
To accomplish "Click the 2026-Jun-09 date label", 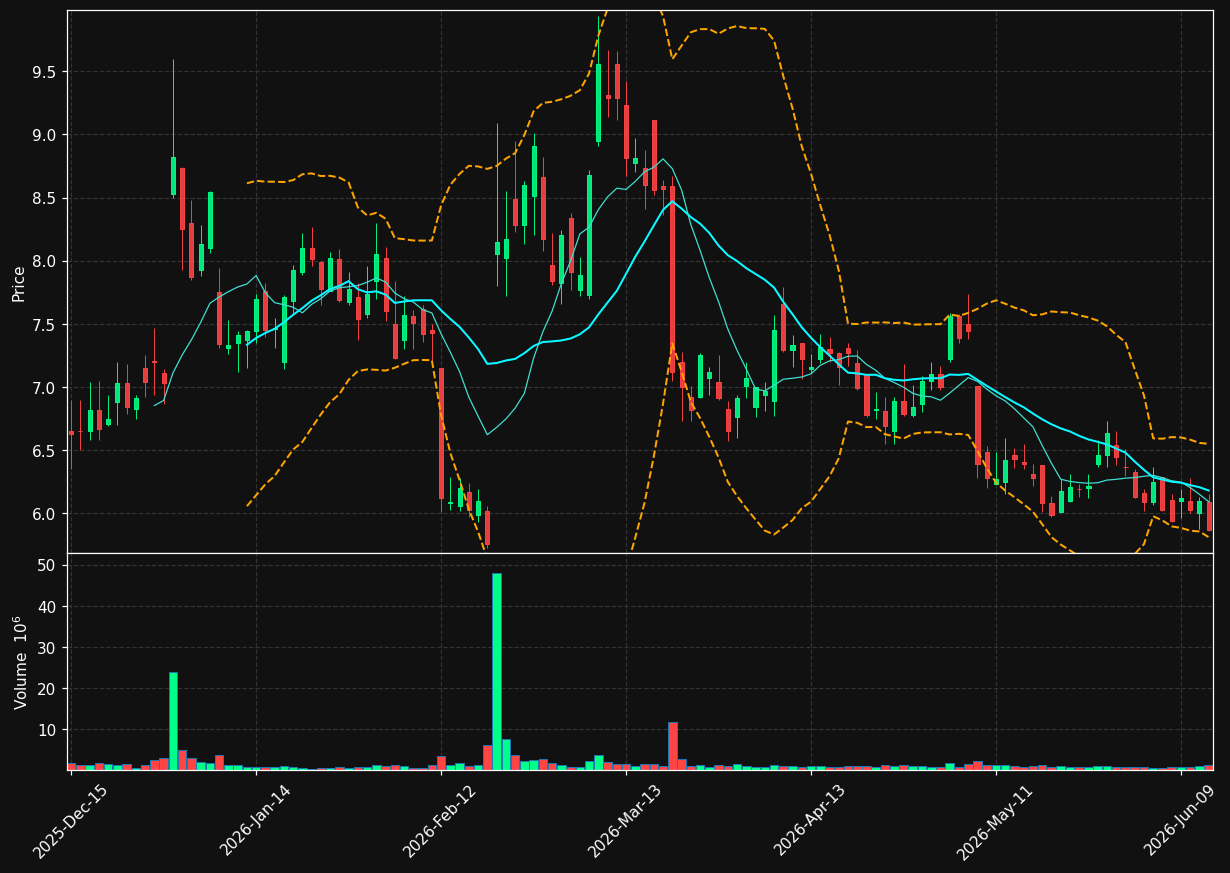I will pos(1180,822).
